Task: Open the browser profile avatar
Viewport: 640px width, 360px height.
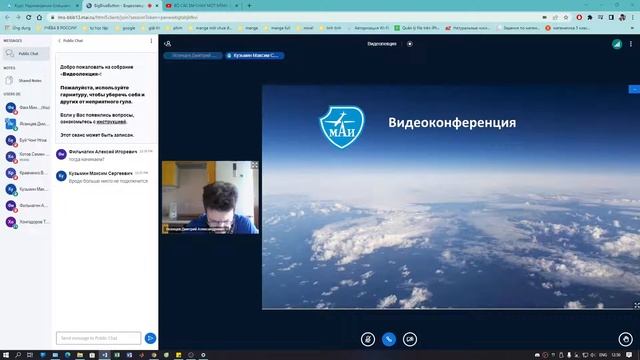Action: (x=622, y=18)
